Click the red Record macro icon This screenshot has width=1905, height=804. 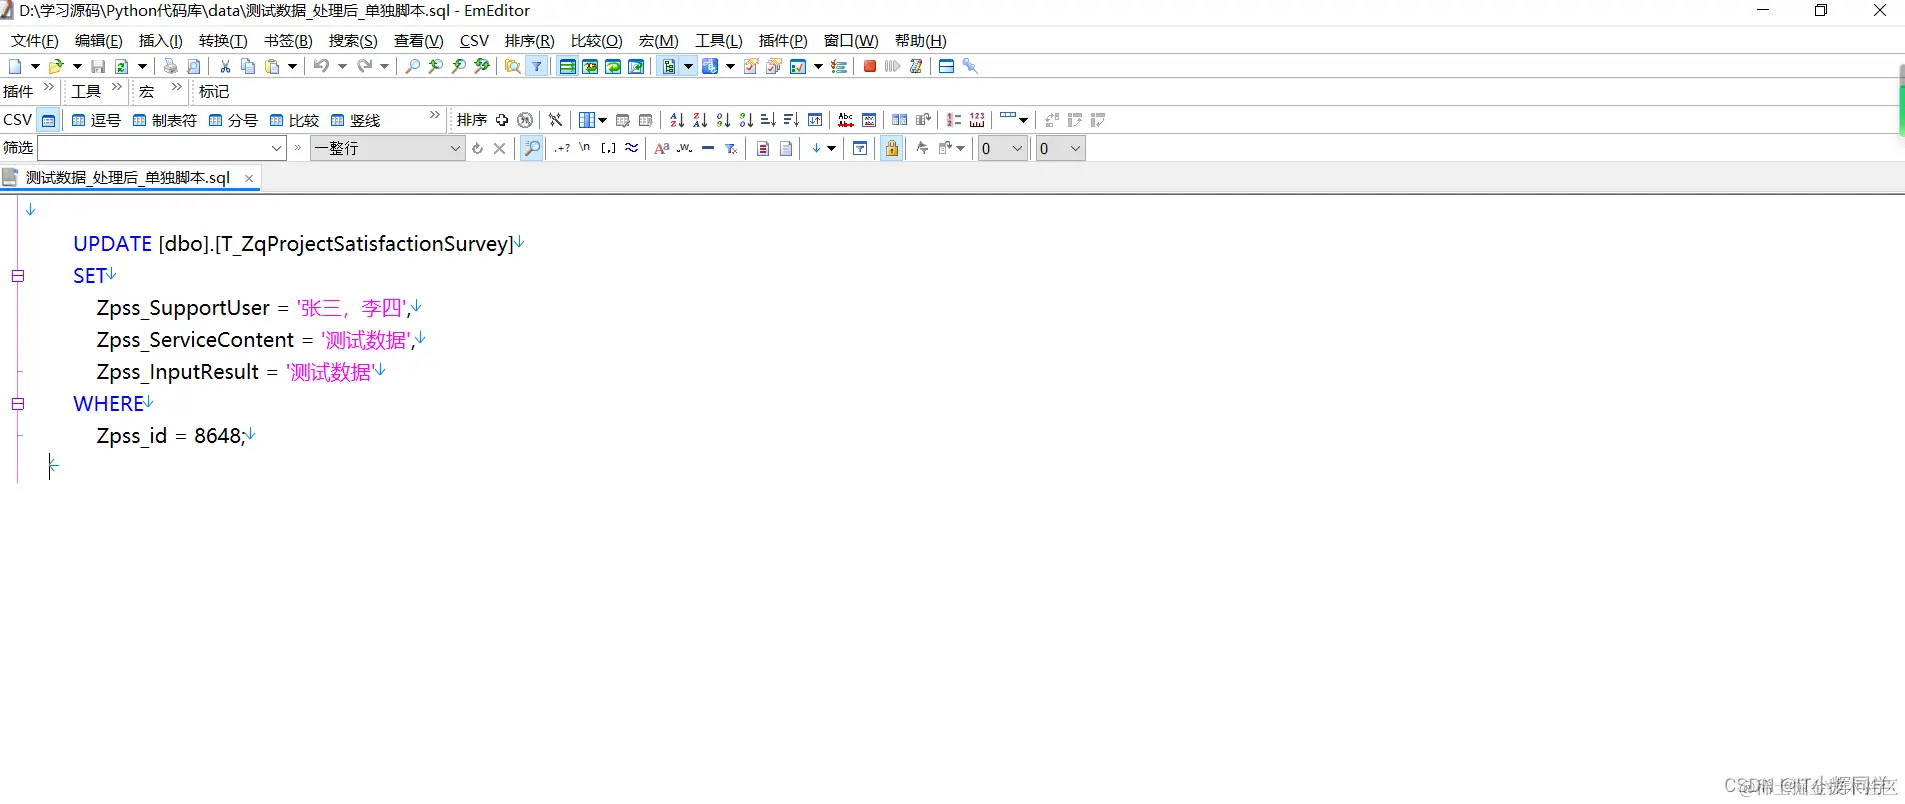tap(870, 66)
